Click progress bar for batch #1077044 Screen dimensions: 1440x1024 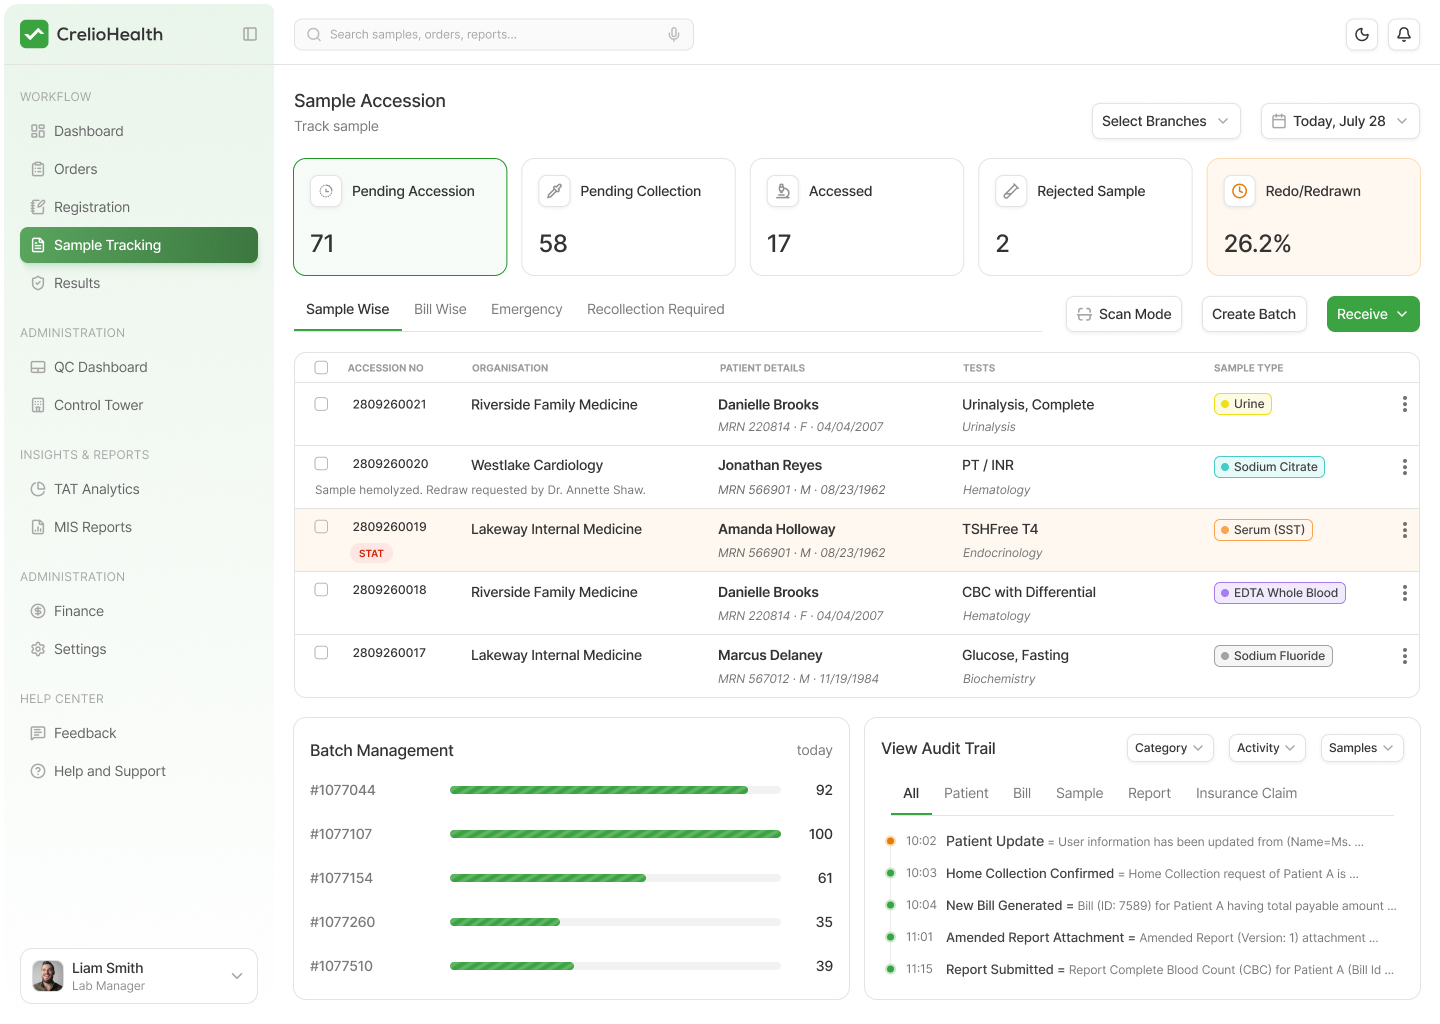pos(615,790)
